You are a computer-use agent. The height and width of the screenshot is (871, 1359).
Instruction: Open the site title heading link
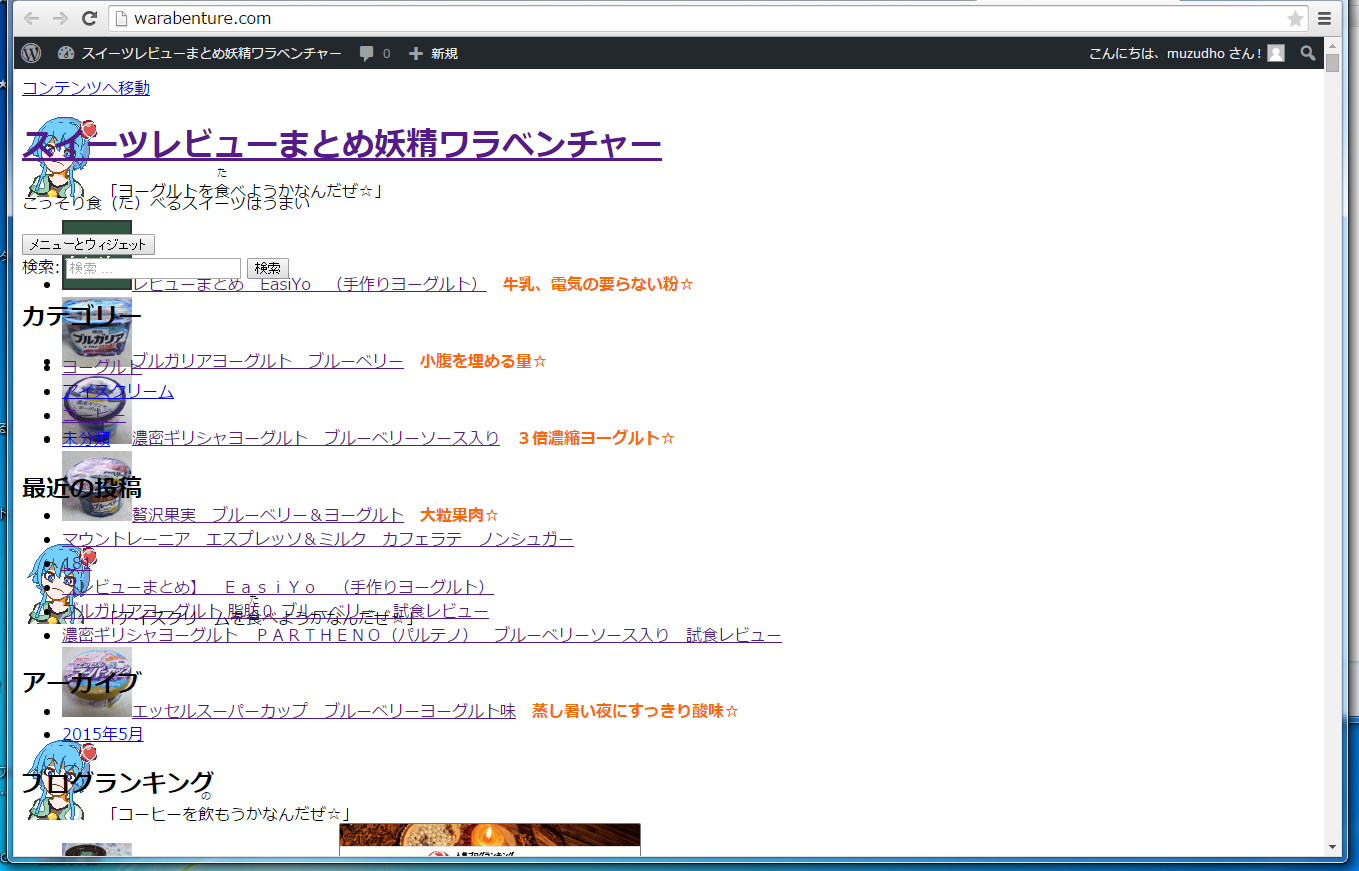[342, 145]
